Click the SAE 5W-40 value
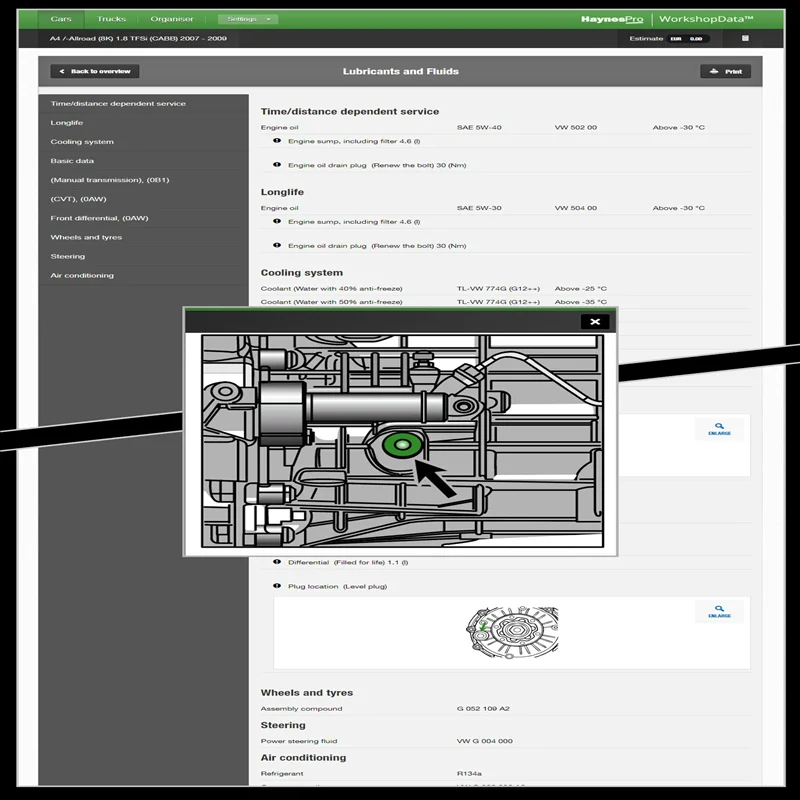Screen dimensions: 800x800 click(x=479, y=128)
